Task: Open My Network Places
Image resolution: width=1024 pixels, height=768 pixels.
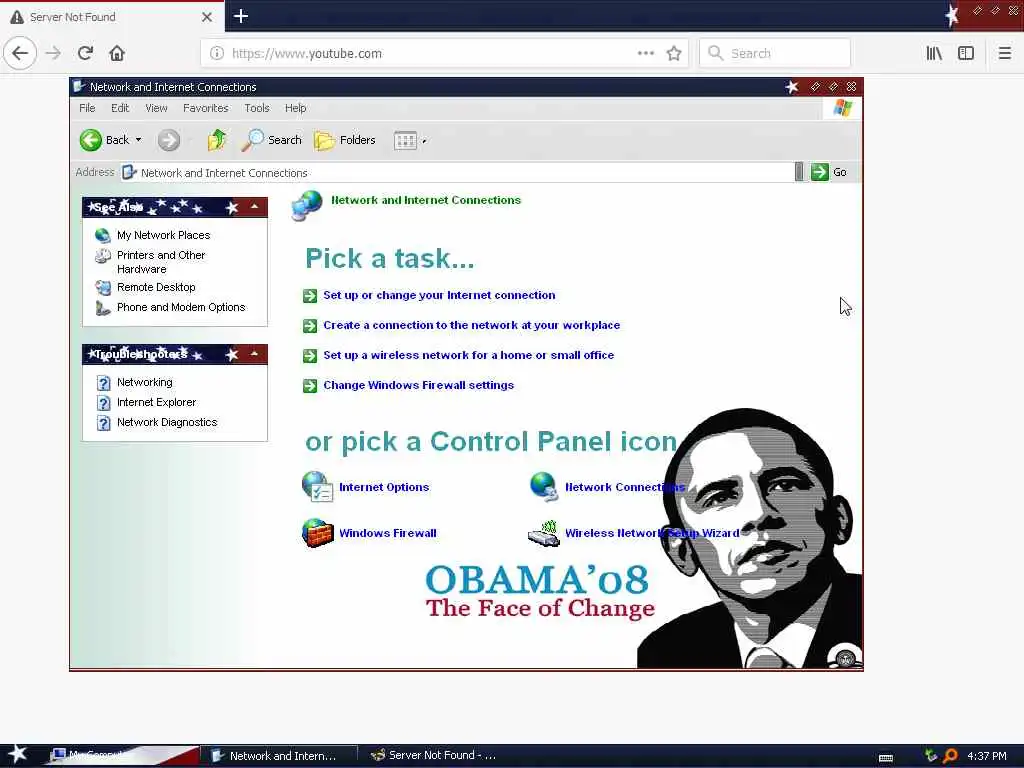Action: pyautogui.click(x=163, y=235)
